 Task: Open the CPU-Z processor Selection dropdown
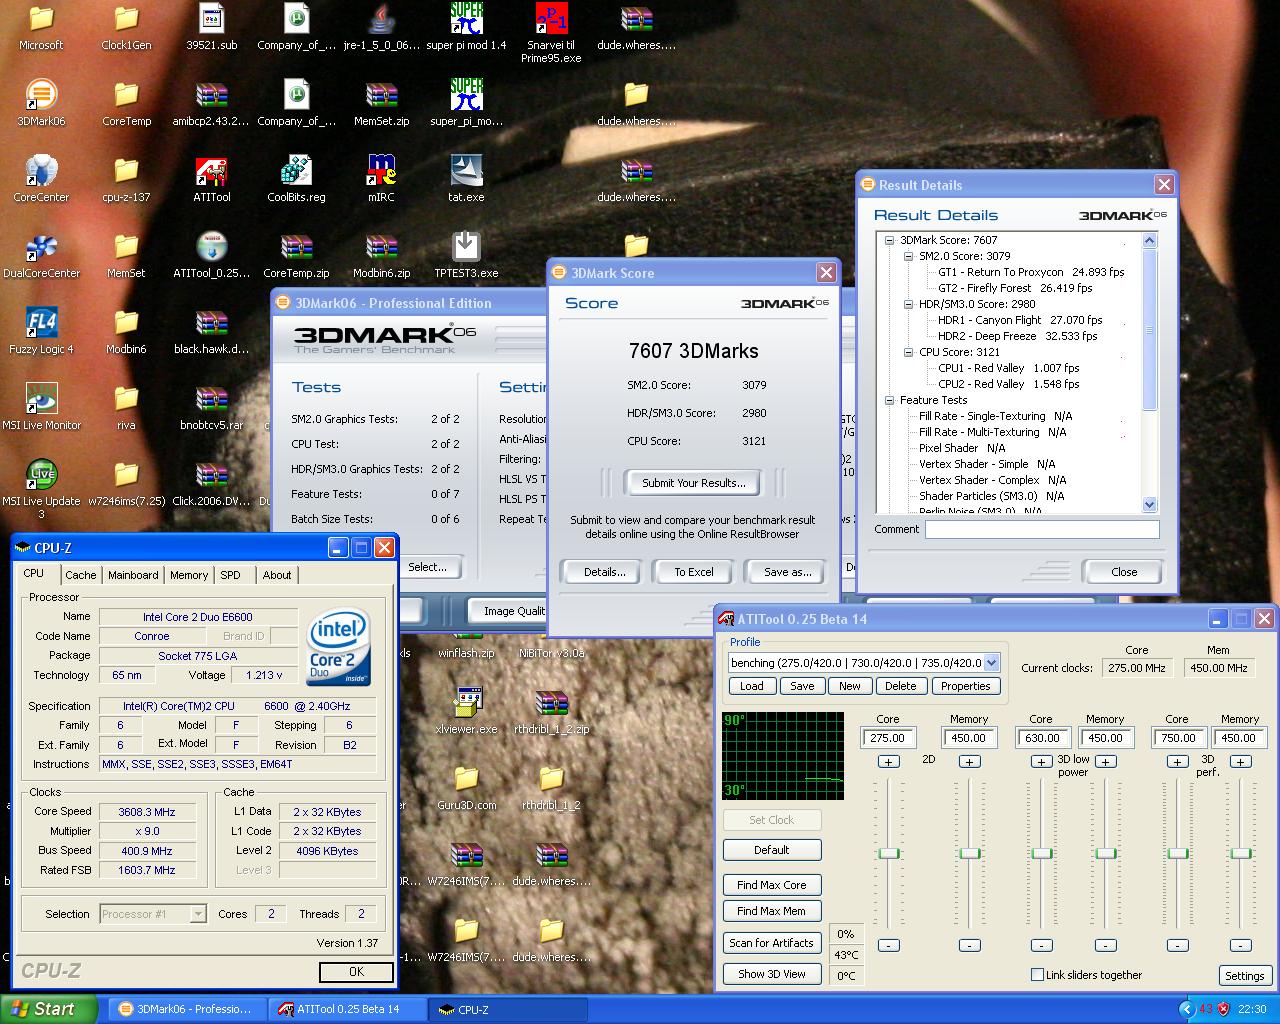coord(198,913)
